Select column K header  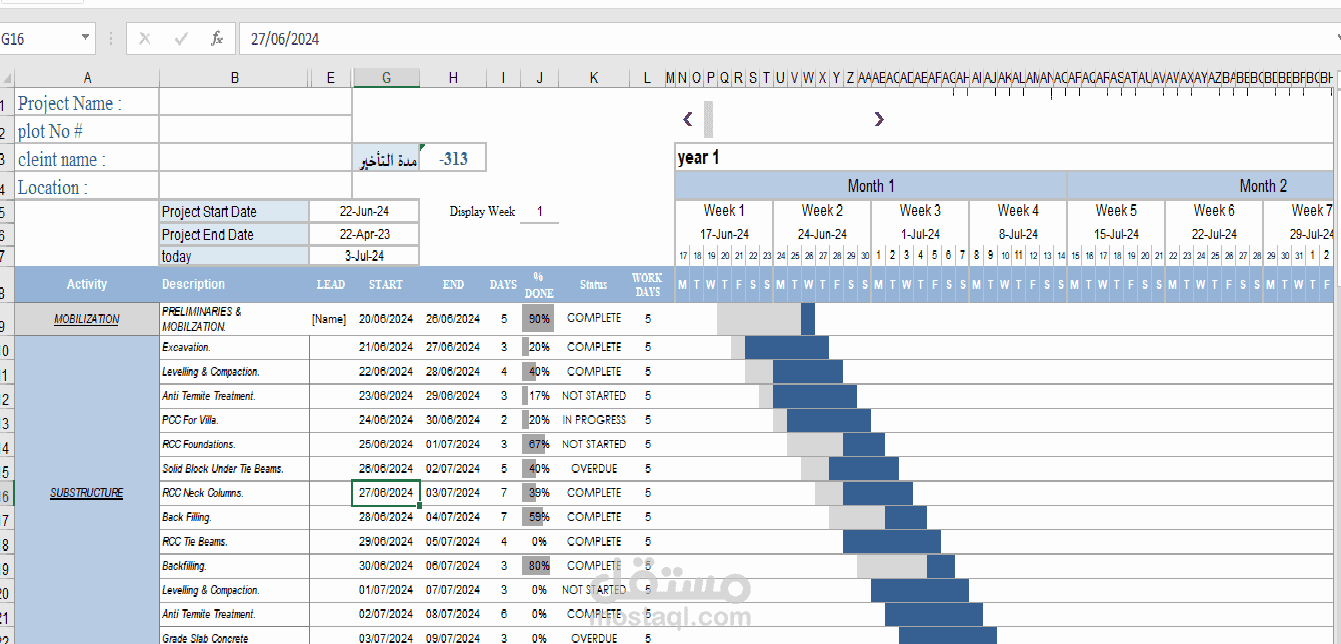click(593, 78)
